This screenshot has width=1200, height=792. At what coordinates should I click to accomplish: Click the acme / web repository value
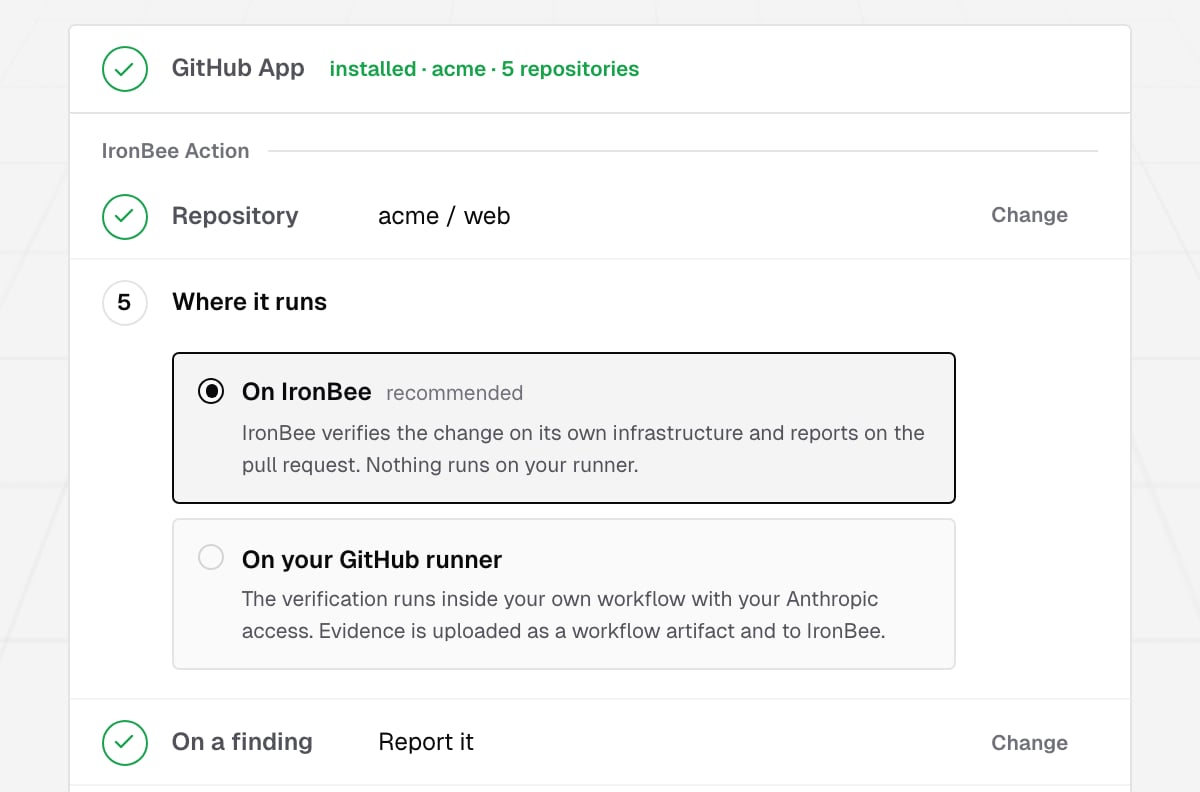444,216
